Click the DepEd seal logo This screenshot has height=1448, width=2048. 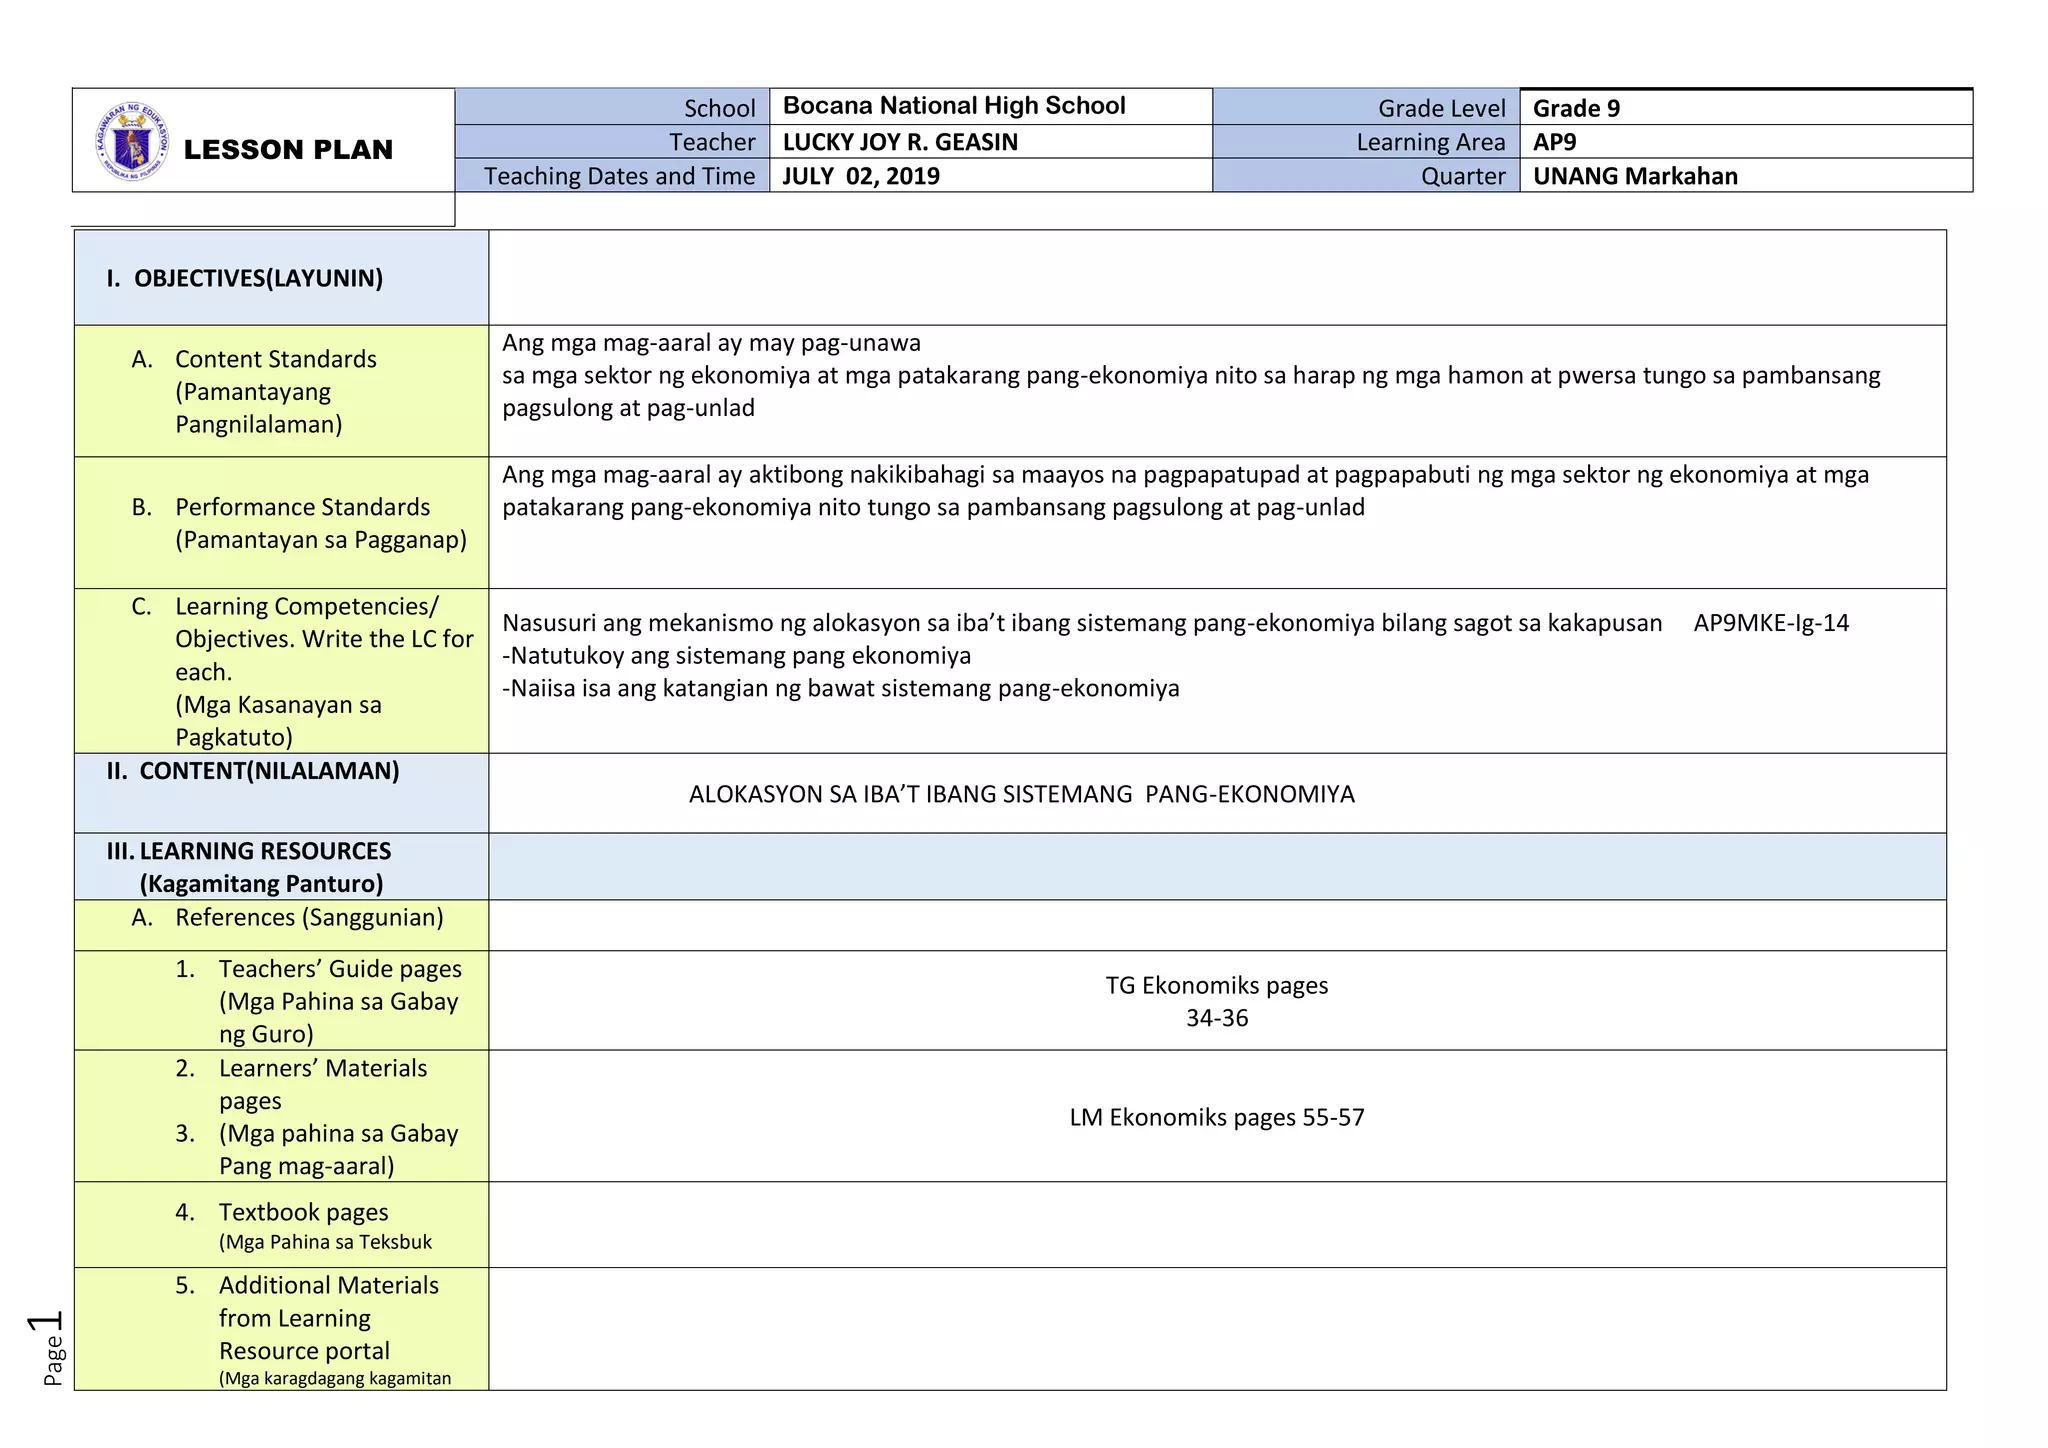pyautogui.click(x=132, y=141)
